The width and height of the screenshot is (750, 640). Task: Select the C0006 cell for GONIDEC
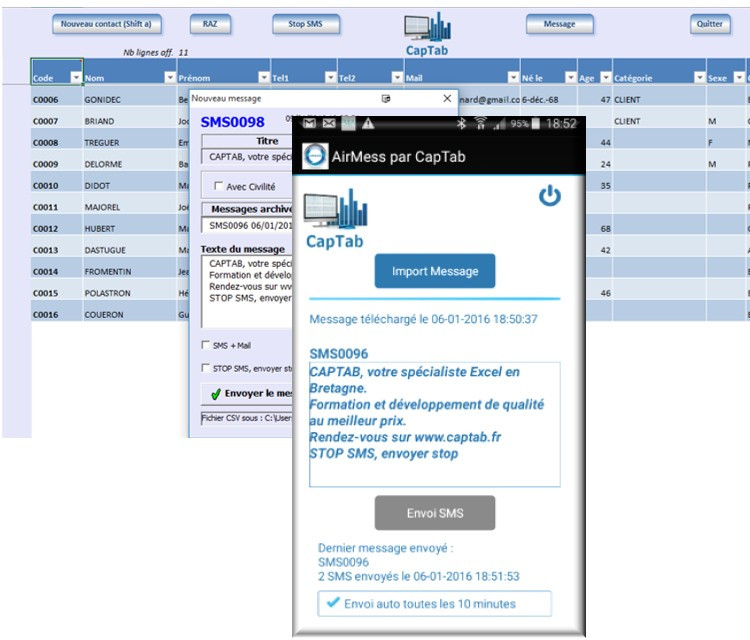coord(56,100)
